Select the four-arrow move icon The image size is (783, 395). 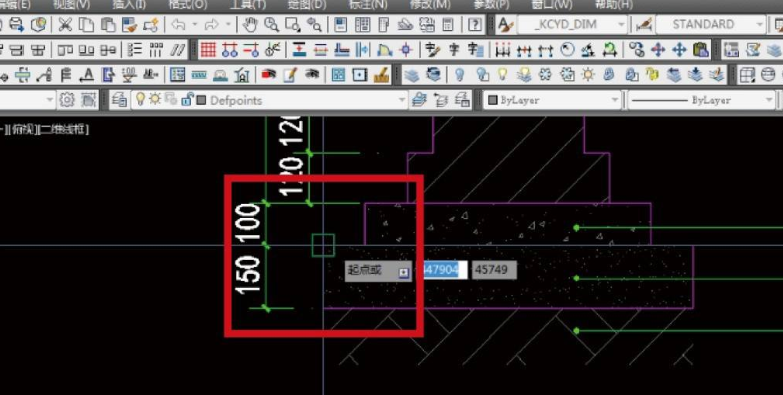tap(680, 49)
